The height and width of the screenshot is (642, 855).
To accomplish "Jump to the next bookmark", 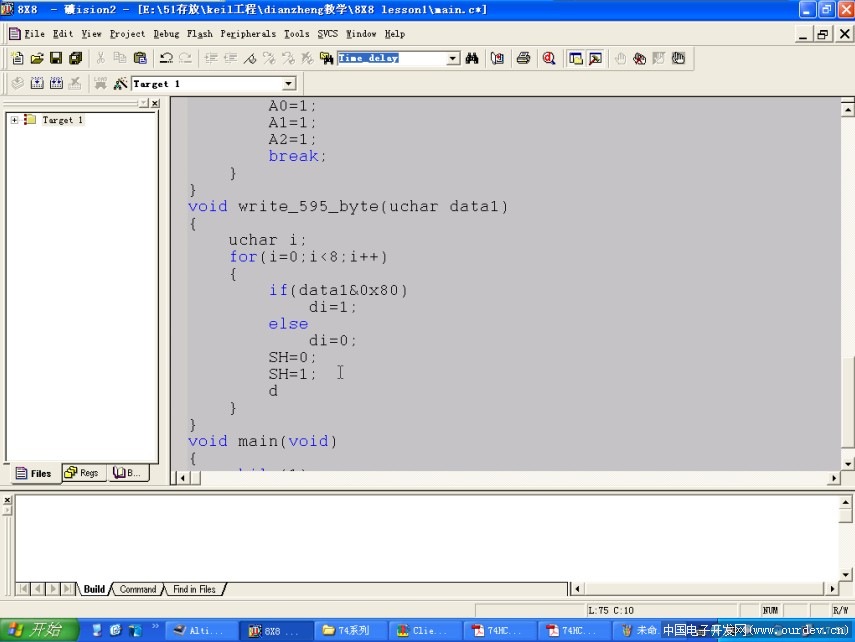I will click(269, 58).
